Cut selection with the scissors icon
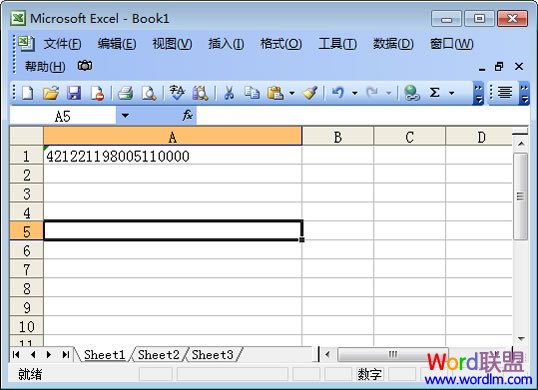 click(x=229, y=93)
